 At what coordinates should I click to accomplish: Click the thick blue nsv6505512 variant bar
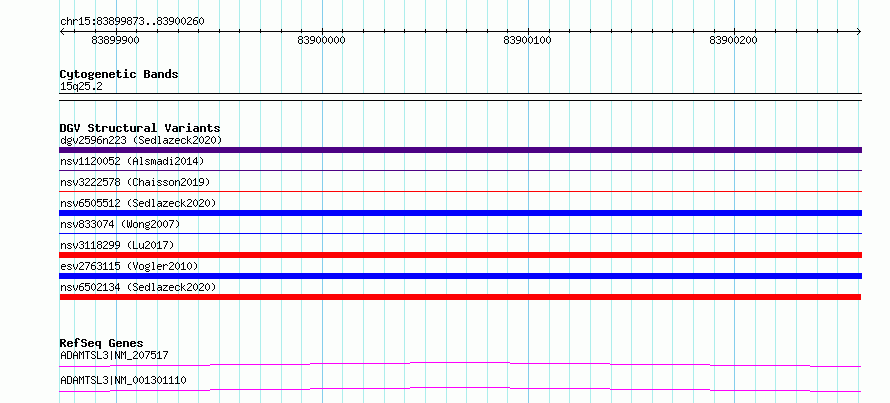[460, 213]
